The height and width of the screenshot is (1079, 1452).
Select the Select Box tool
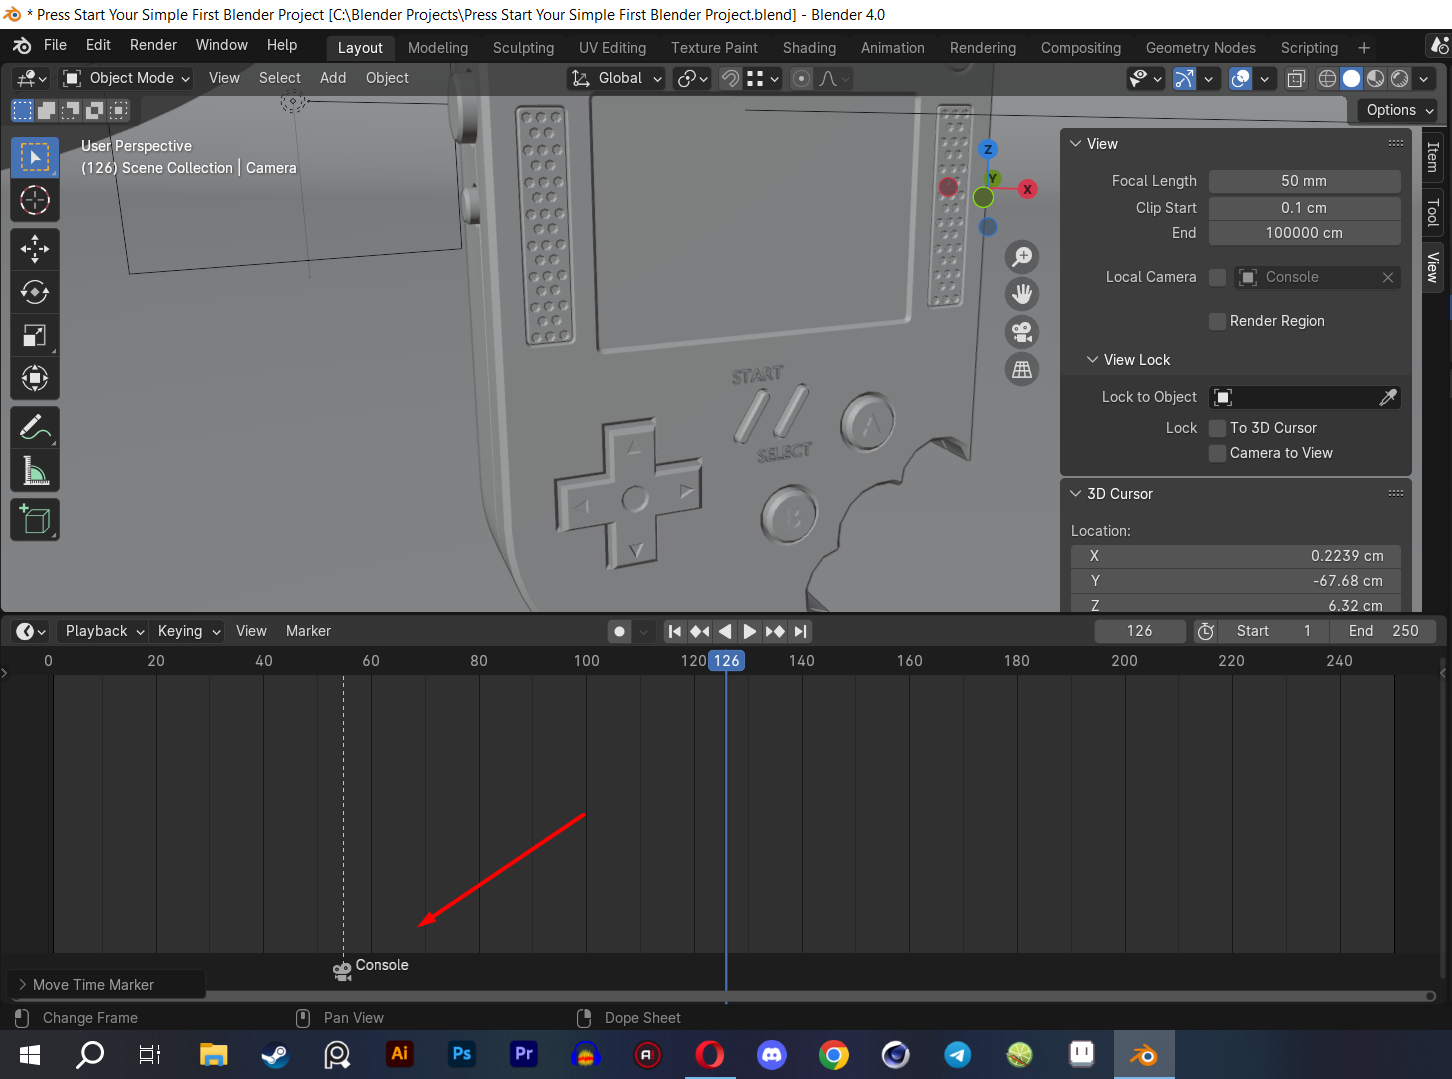pyautogui.click(x=35, y=157)
